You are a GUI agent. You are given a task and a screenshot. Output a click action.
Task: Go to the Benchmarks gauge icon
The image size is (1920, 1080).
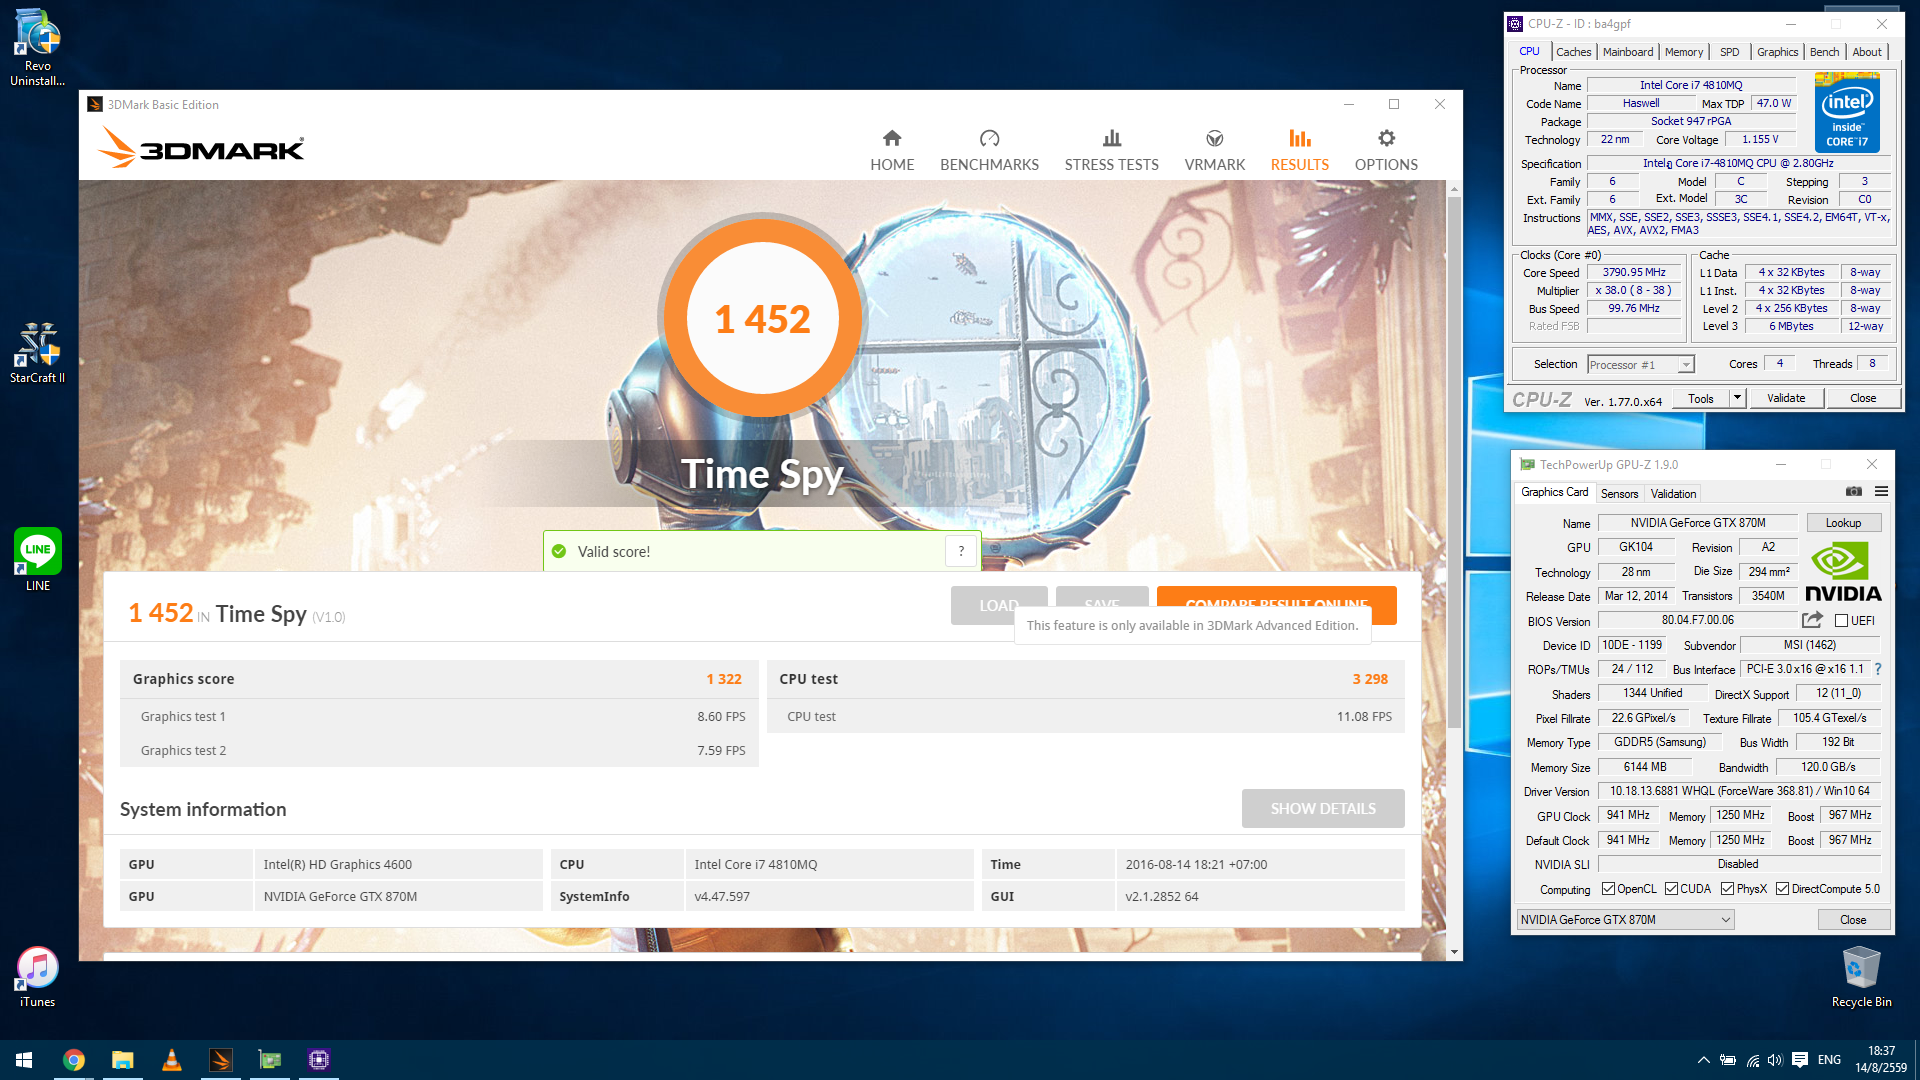pos(989,139)
